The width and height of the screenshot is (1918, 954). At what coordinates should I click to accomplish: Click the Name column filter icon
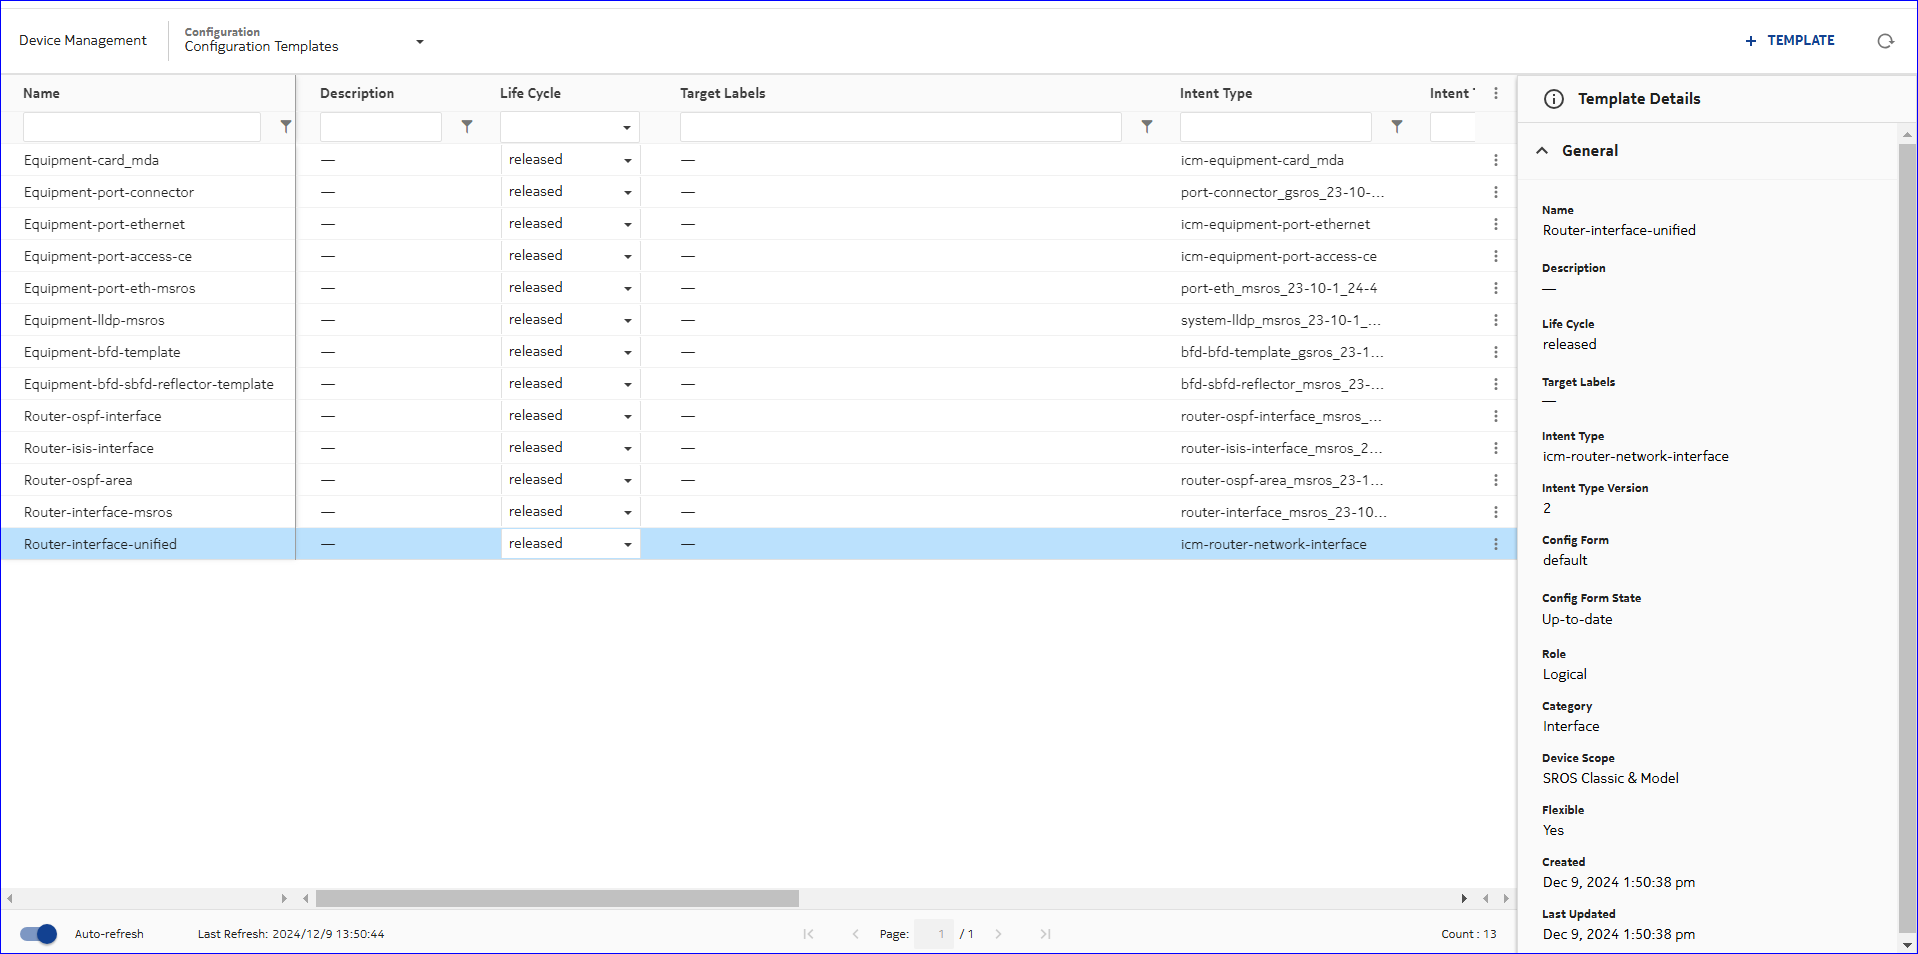pyautogui.click(x=286, y=127)
